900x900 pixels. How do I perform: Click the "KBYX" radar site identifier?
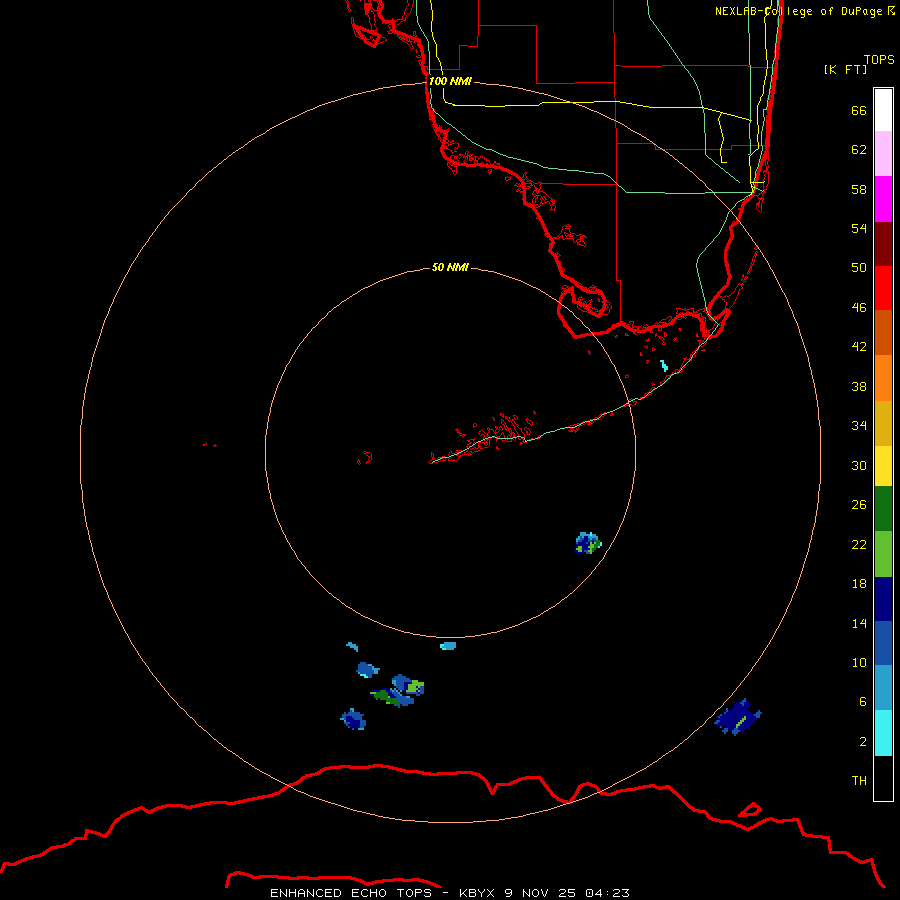(476, 893)
